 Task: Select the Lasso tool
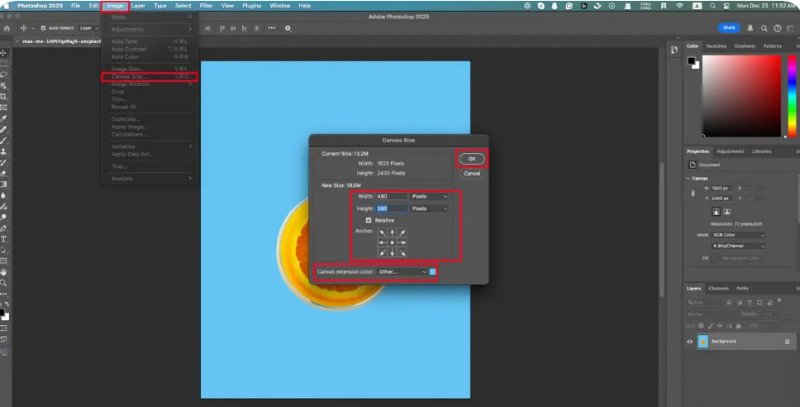click(3, 75)
